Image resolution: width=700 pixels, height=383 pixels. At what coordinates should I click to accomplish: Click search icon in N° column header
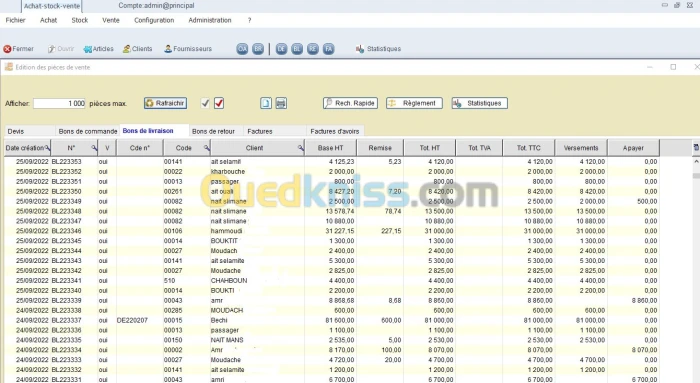[94, 148]
